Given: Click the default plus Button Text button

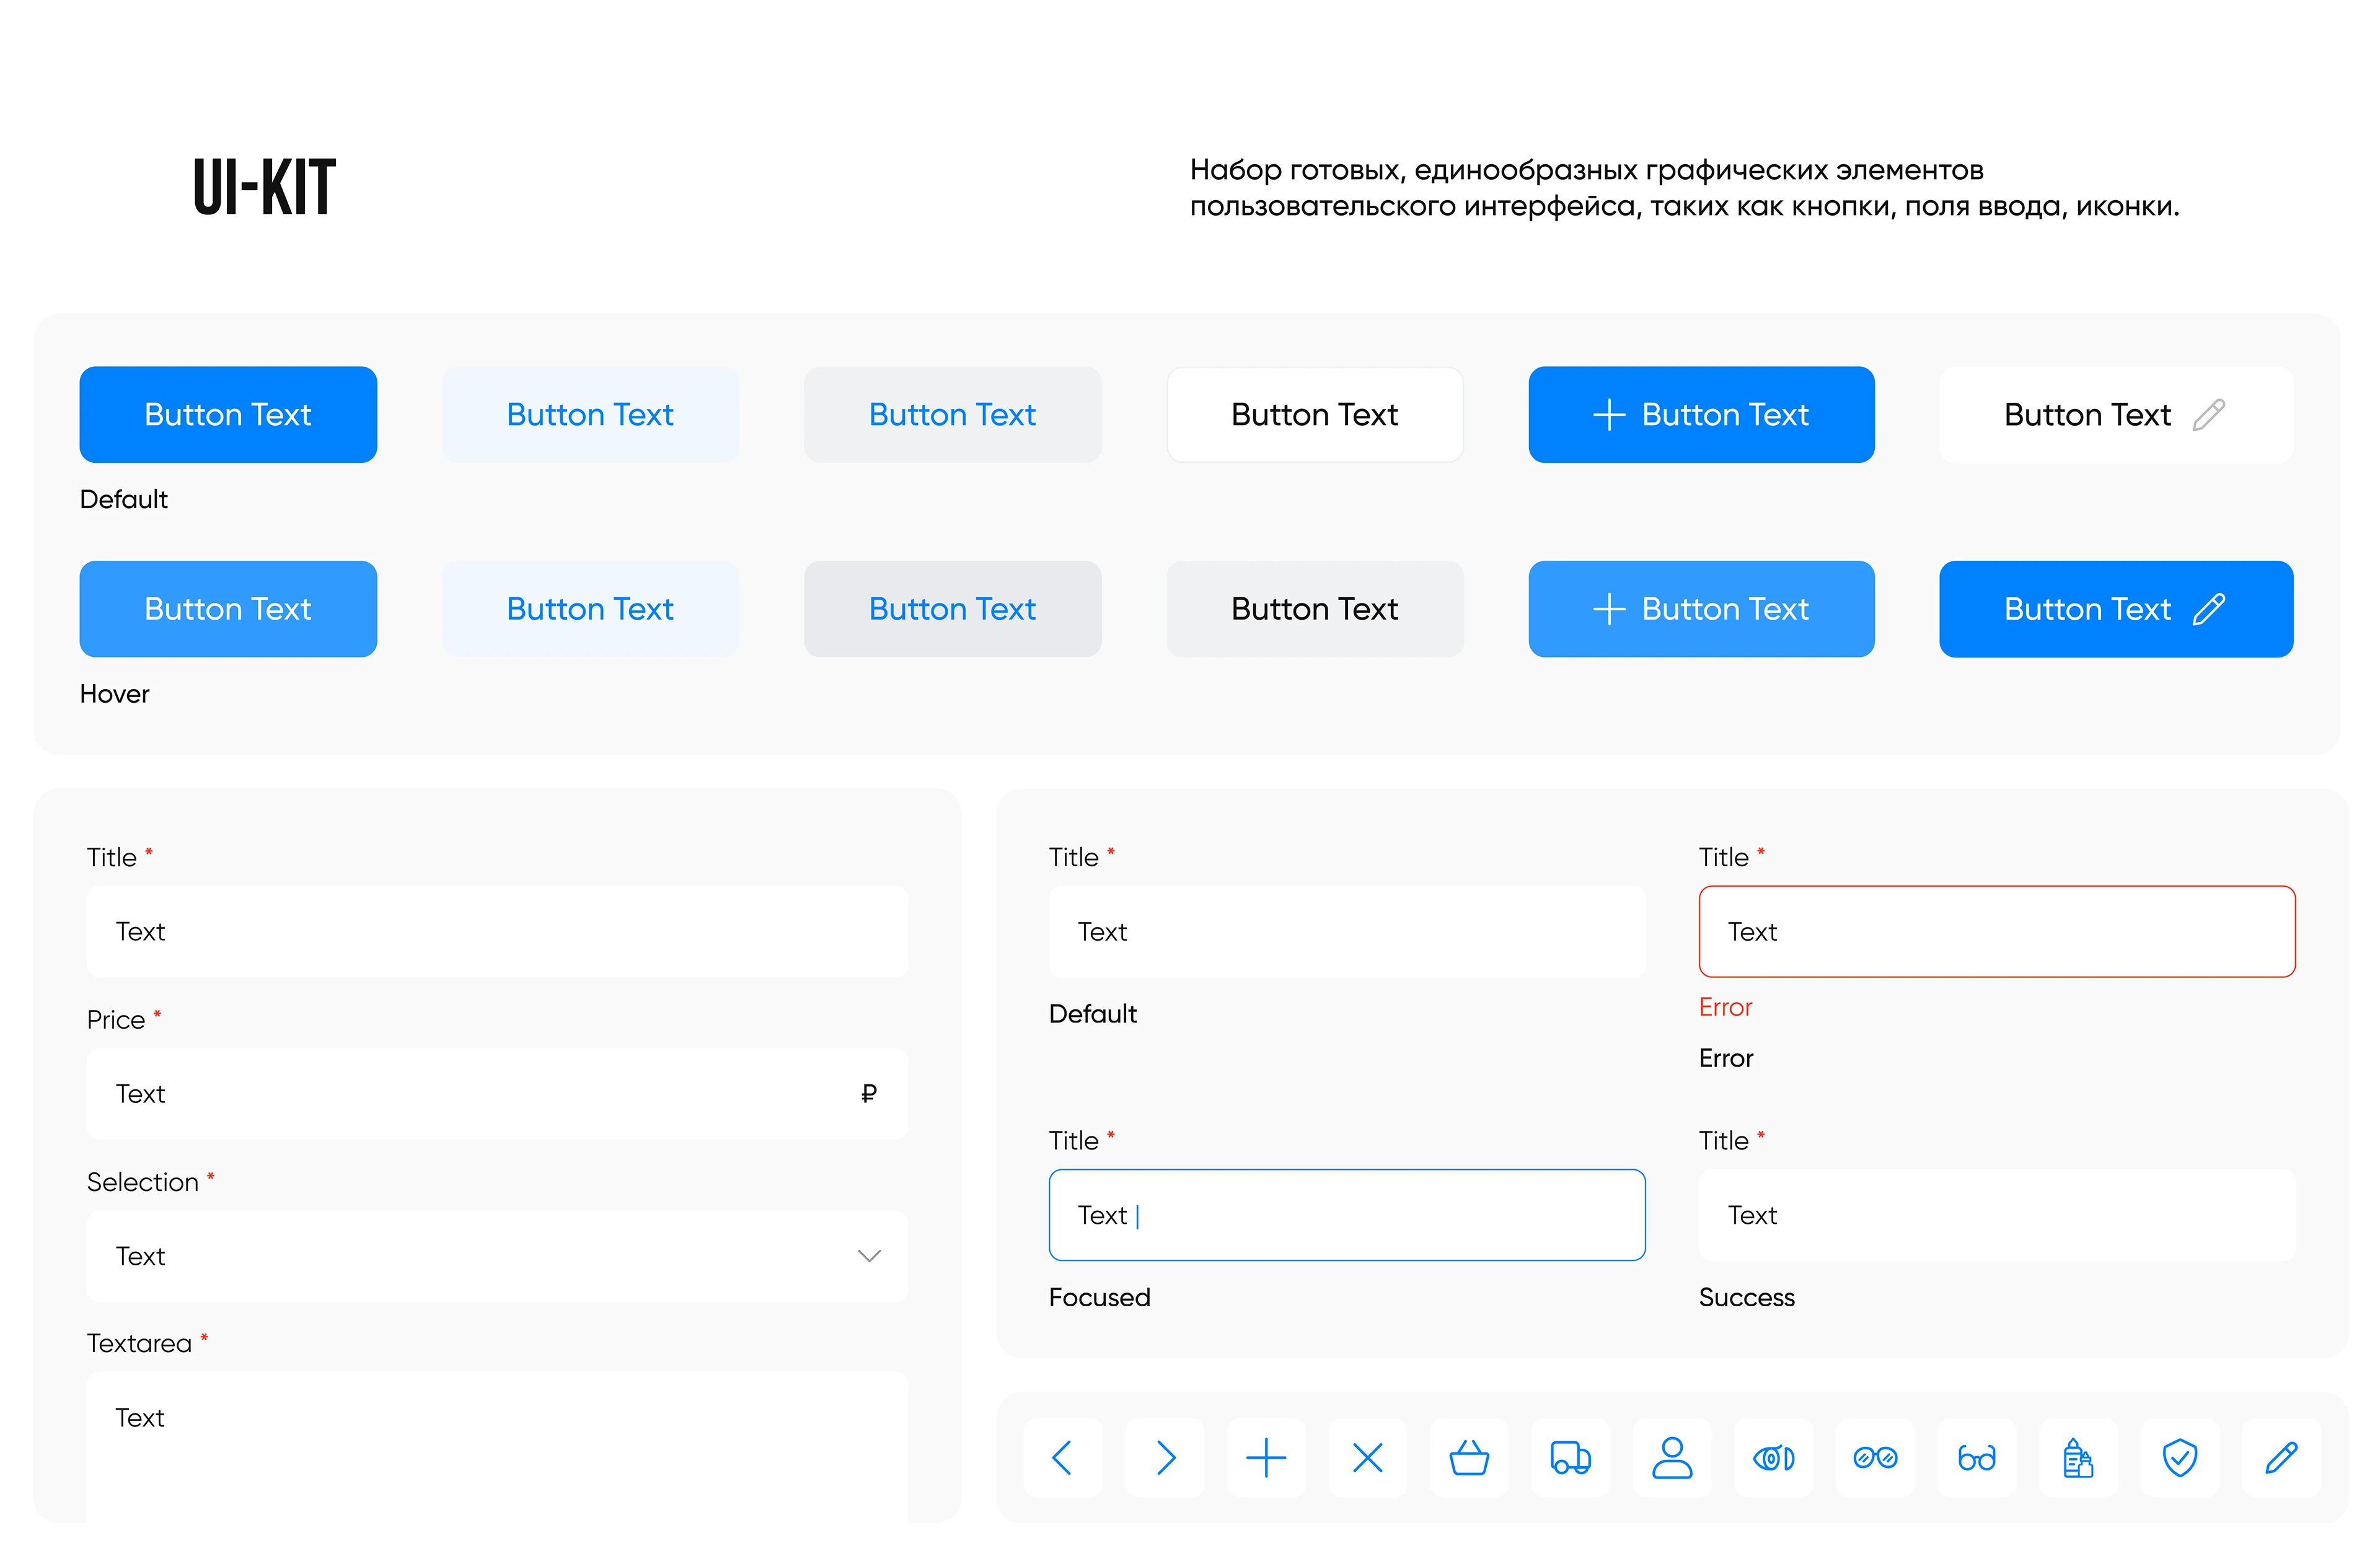Looking at the screenshot, I should coord(1700,415).
